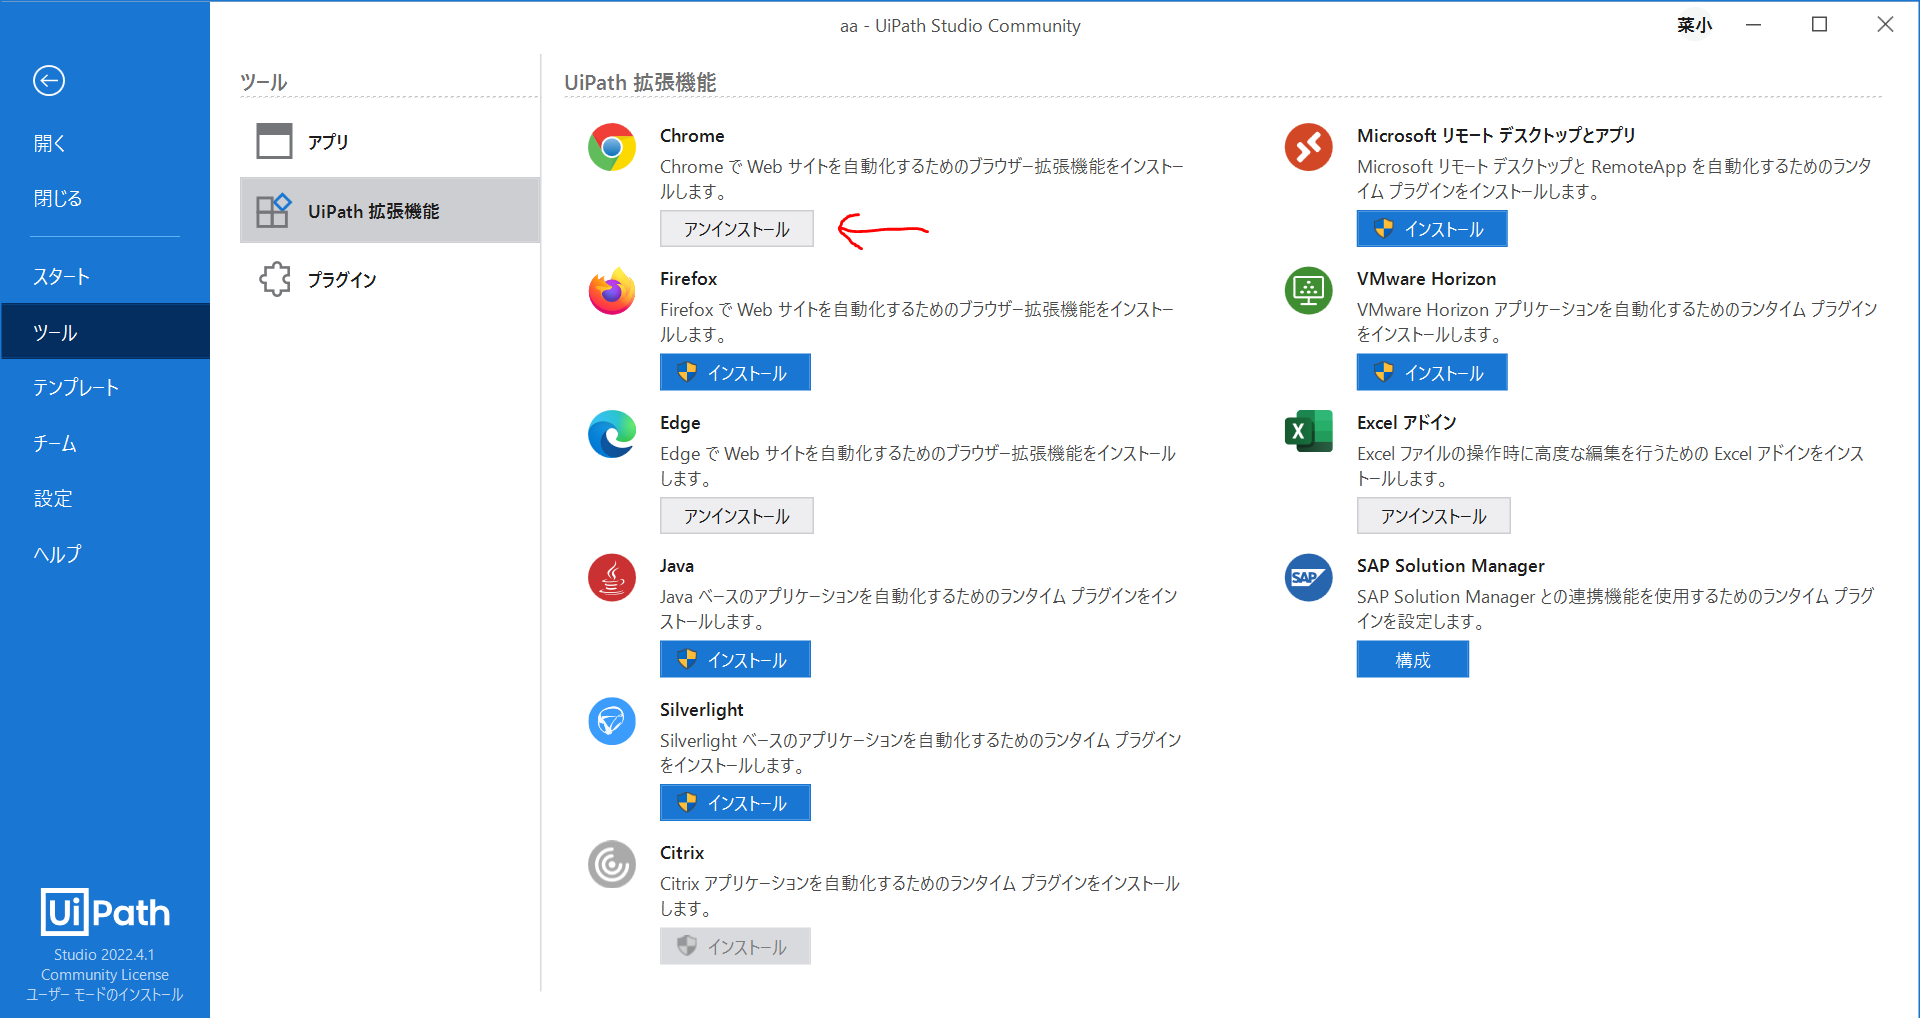Maximize the UiPath Studio window
Screen dimensions: 1920x1018
[1819, 25]
